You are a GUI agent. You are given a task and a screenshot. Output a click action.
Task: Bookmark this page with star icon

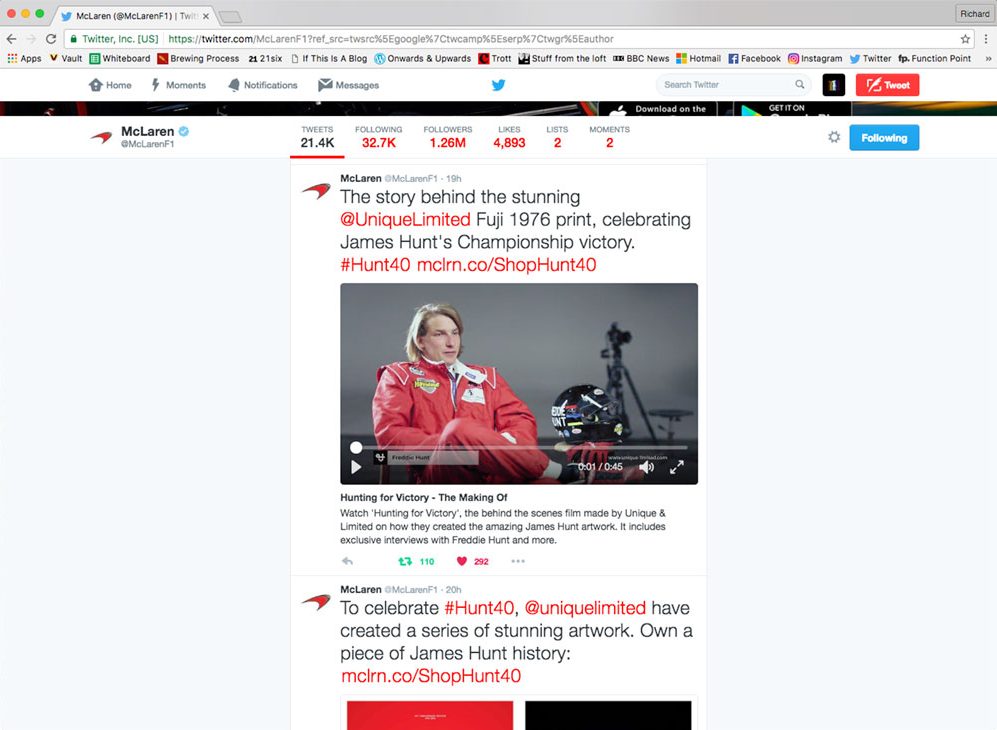(965, 39)
